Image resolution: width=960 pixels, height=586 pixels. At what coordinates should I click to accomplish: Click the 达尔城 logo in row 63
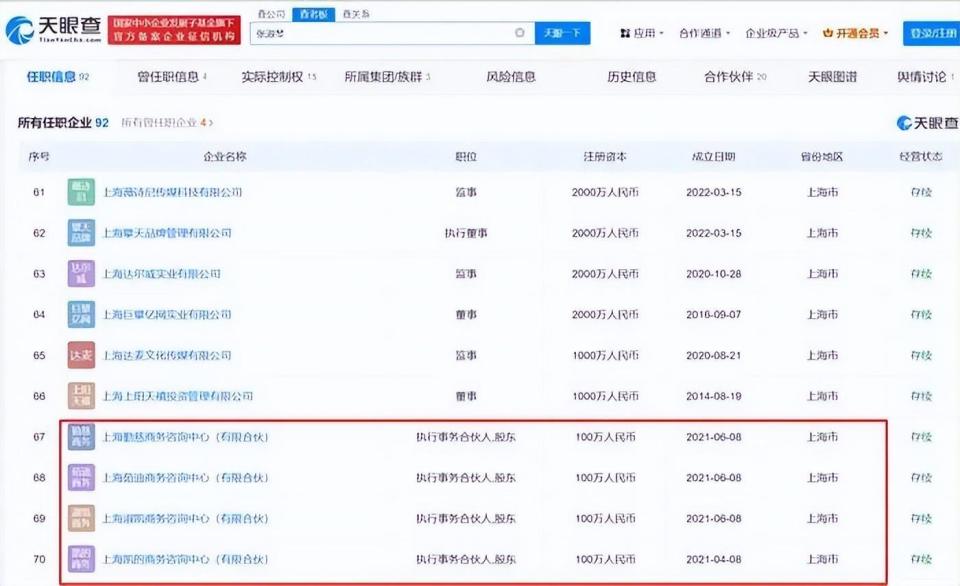click(x=80, y=273)
